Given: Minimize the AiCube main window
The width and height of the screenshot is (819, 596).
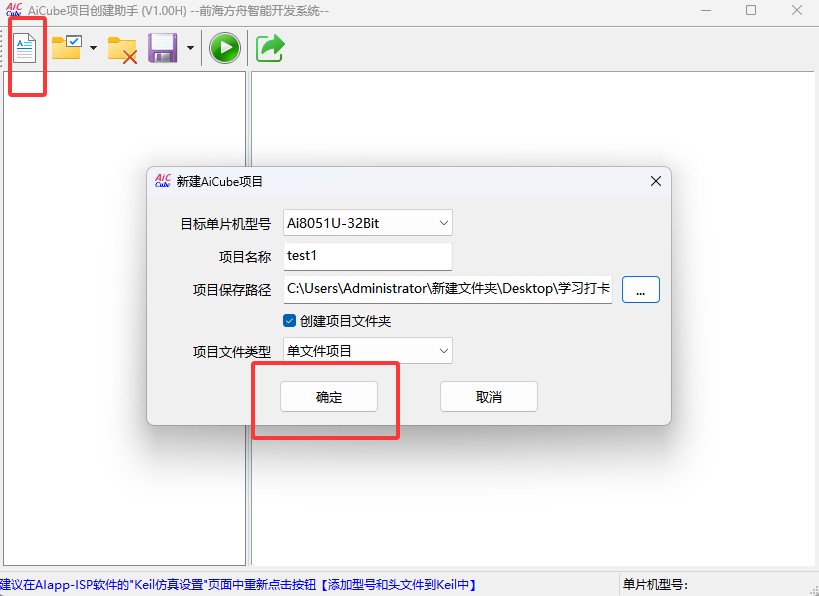Looking at the screenshot, I should coord(706,10).
